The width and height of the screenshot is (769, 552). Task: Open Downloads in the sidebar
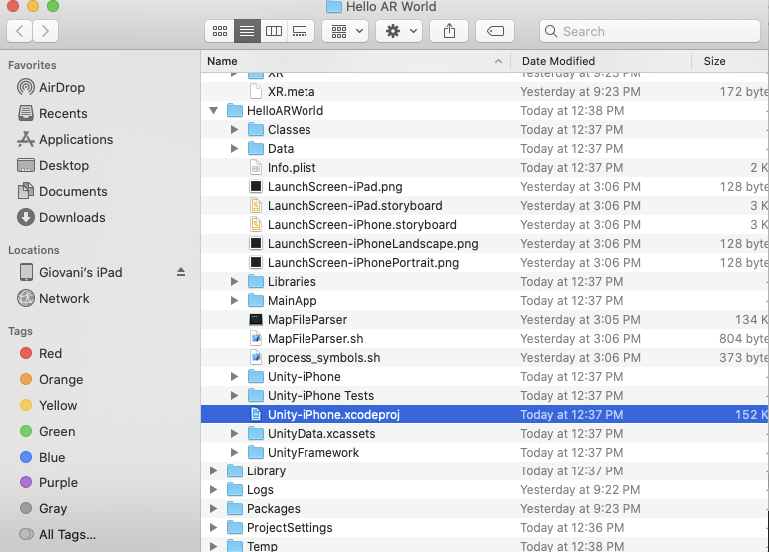(71, 217)
